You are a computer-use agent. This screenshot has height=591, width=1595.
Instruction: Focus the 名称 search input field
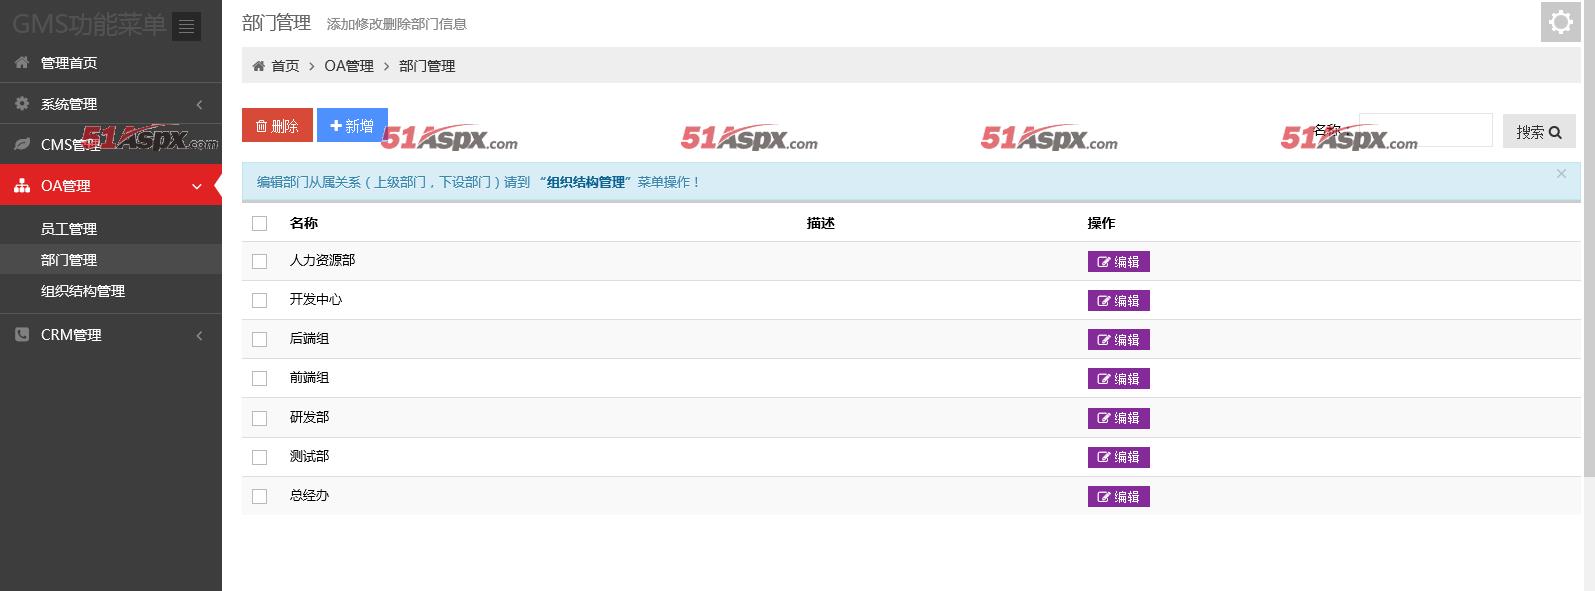1425,130
